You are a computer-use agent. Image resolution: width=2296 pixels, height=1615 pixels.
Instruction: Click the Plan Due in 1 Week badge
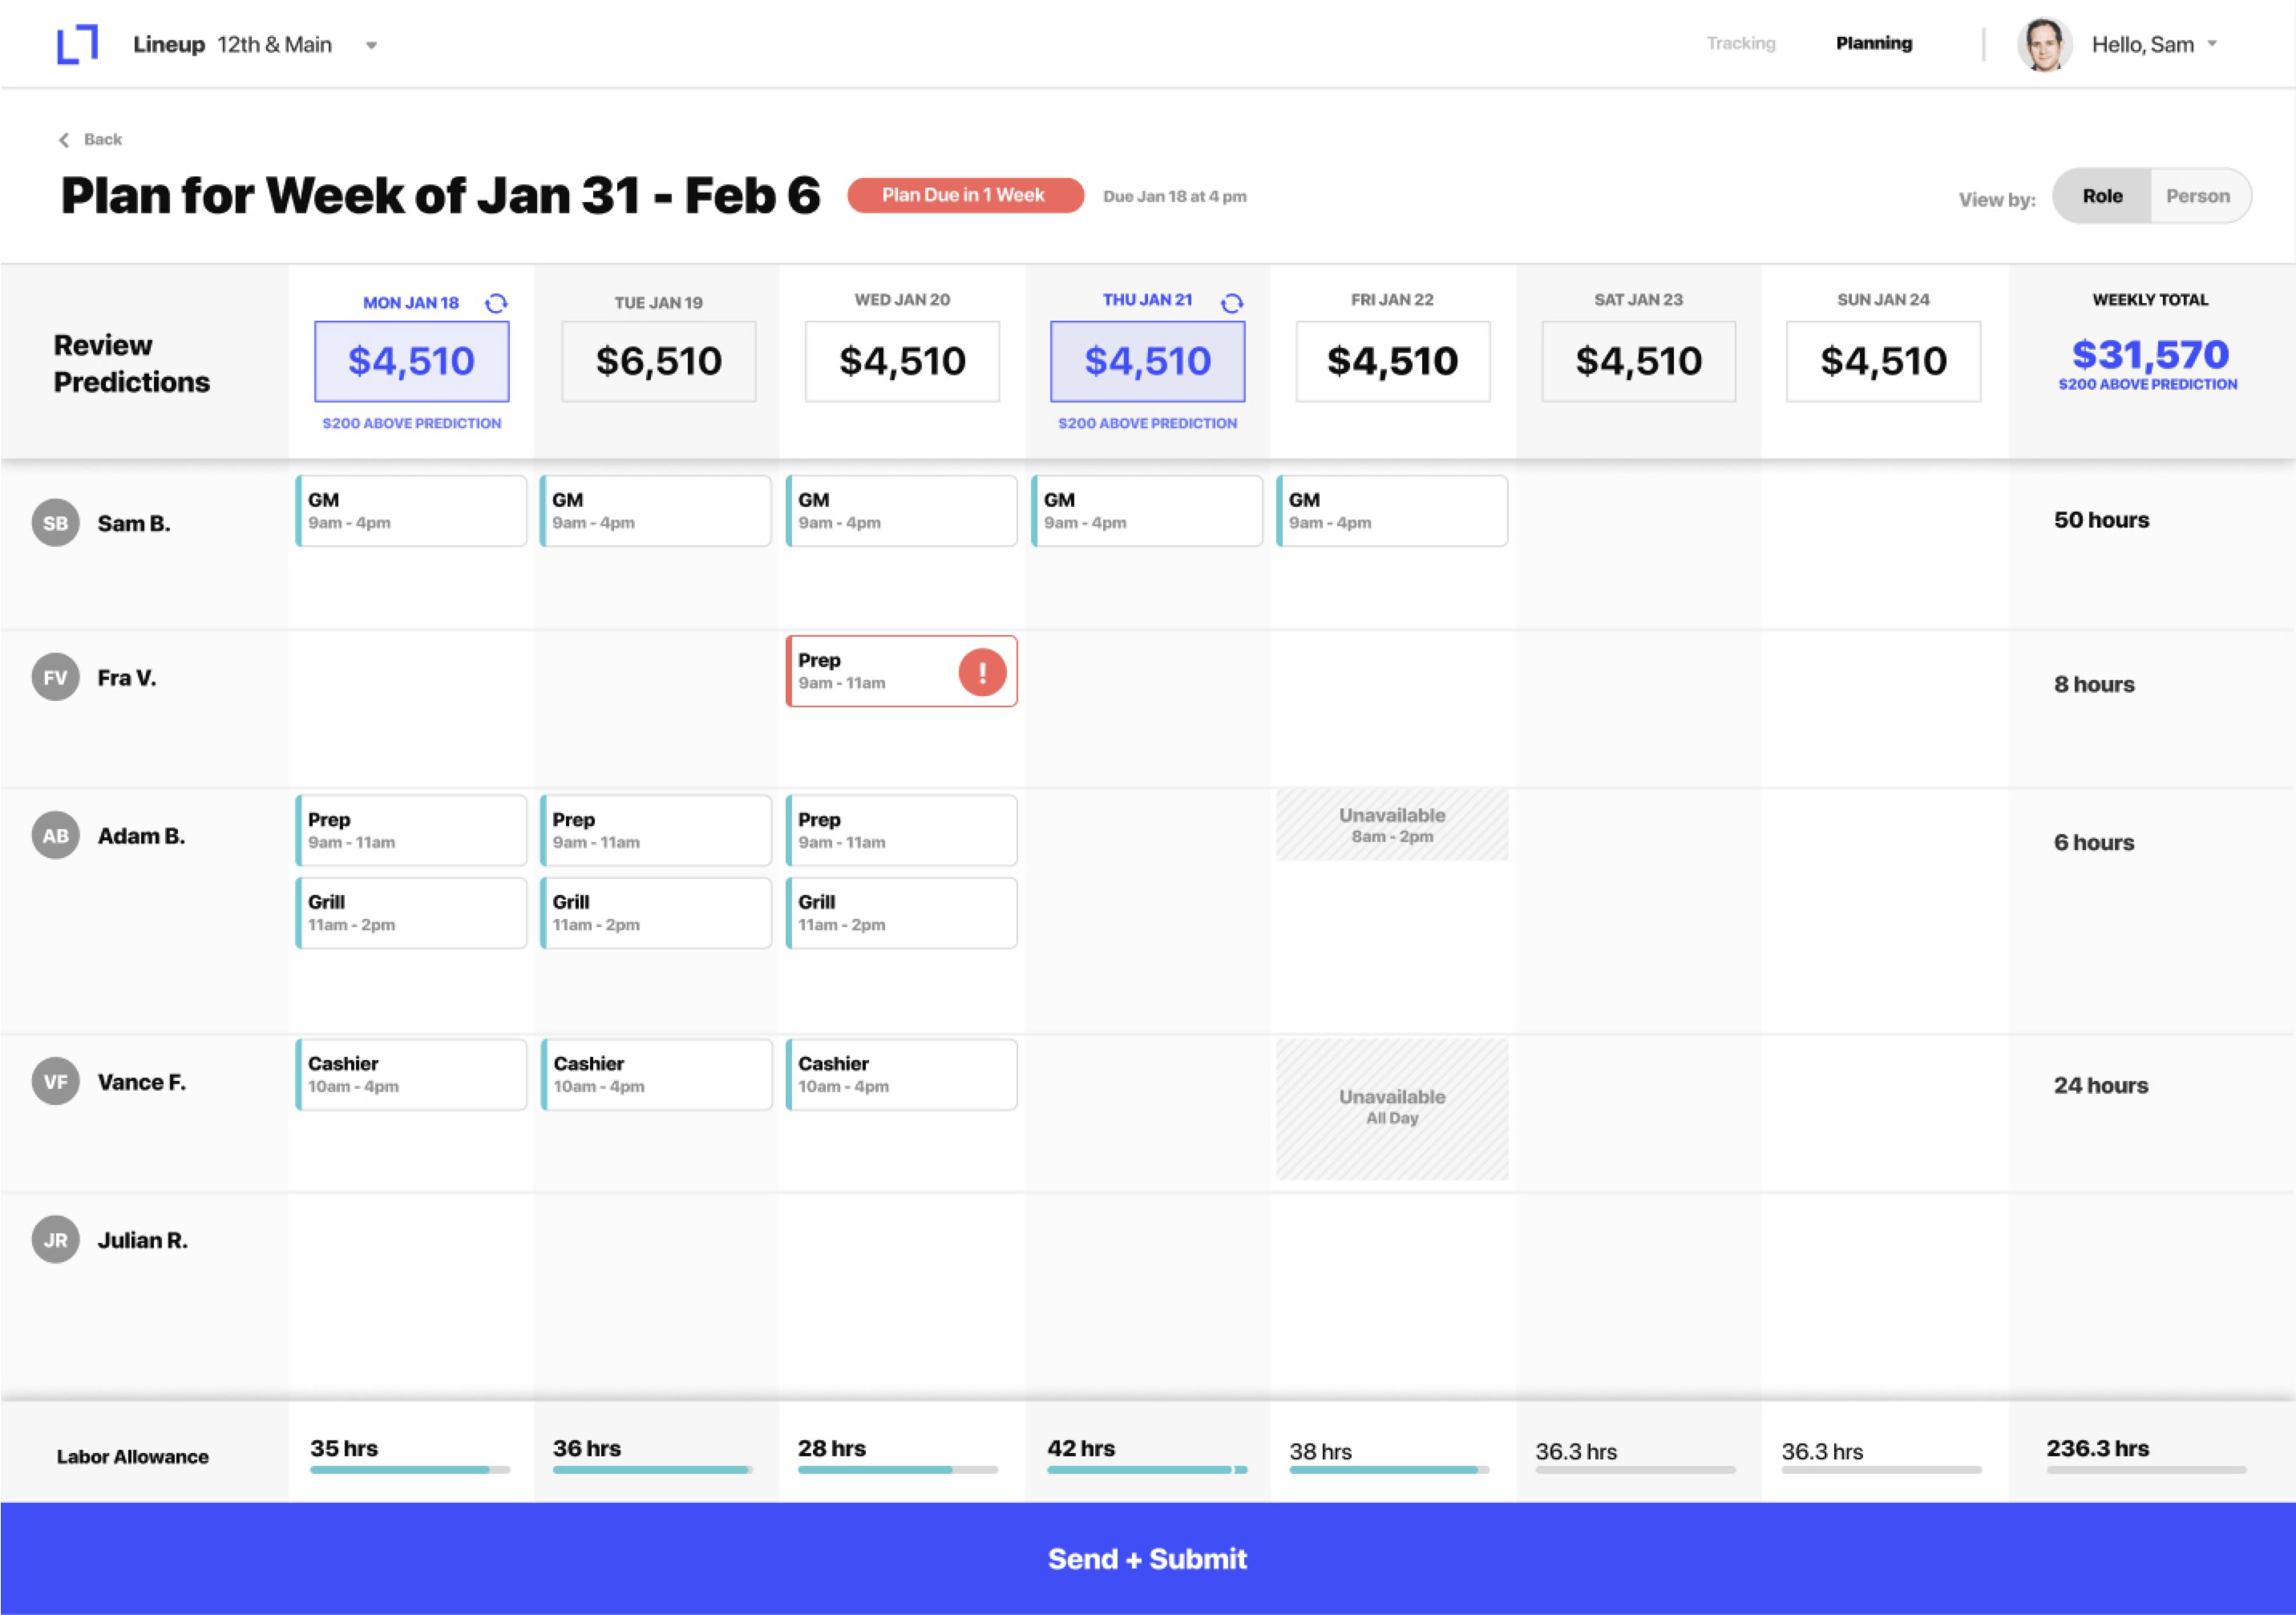point(965,195)
